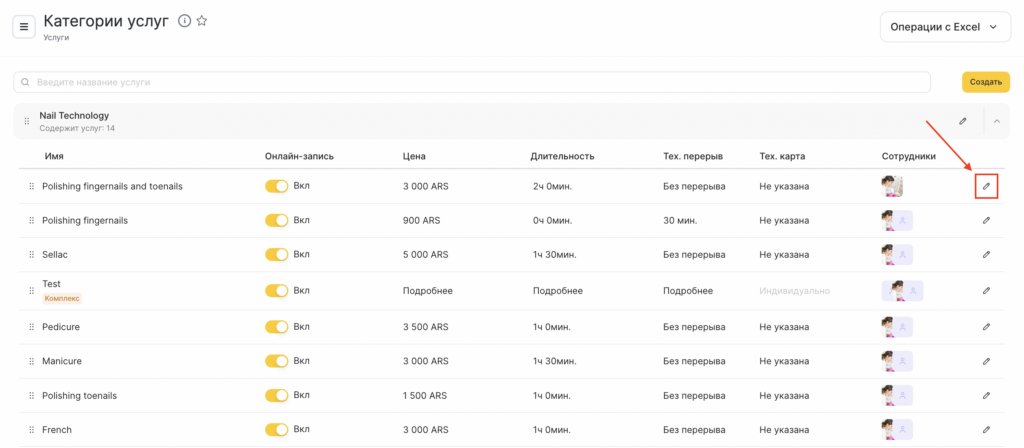The height and width of the screenshot is (448, 1024).
Task: Click the Подробнее price link for Test
Action: tap(427, 290)
